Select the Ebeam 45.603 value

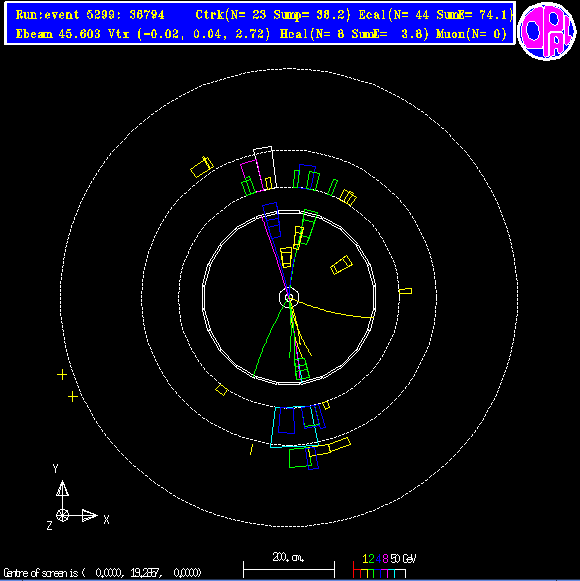tap(58, 34)
